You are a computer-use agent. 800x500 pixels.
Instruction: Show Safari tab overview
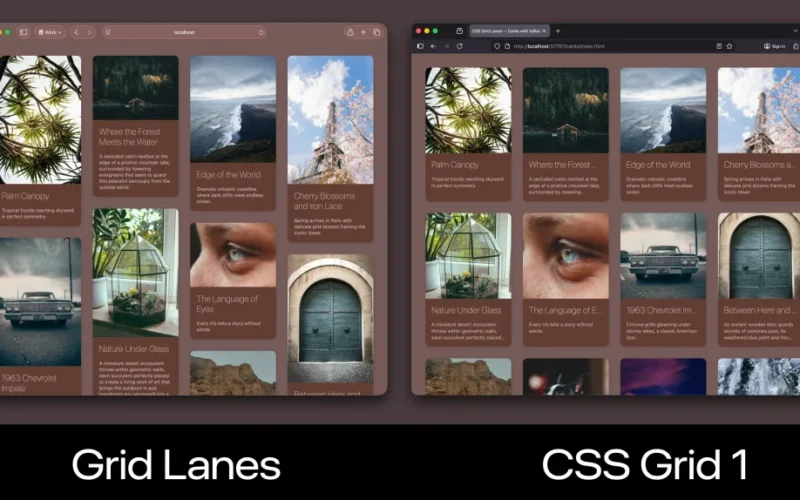coord(378,32)
